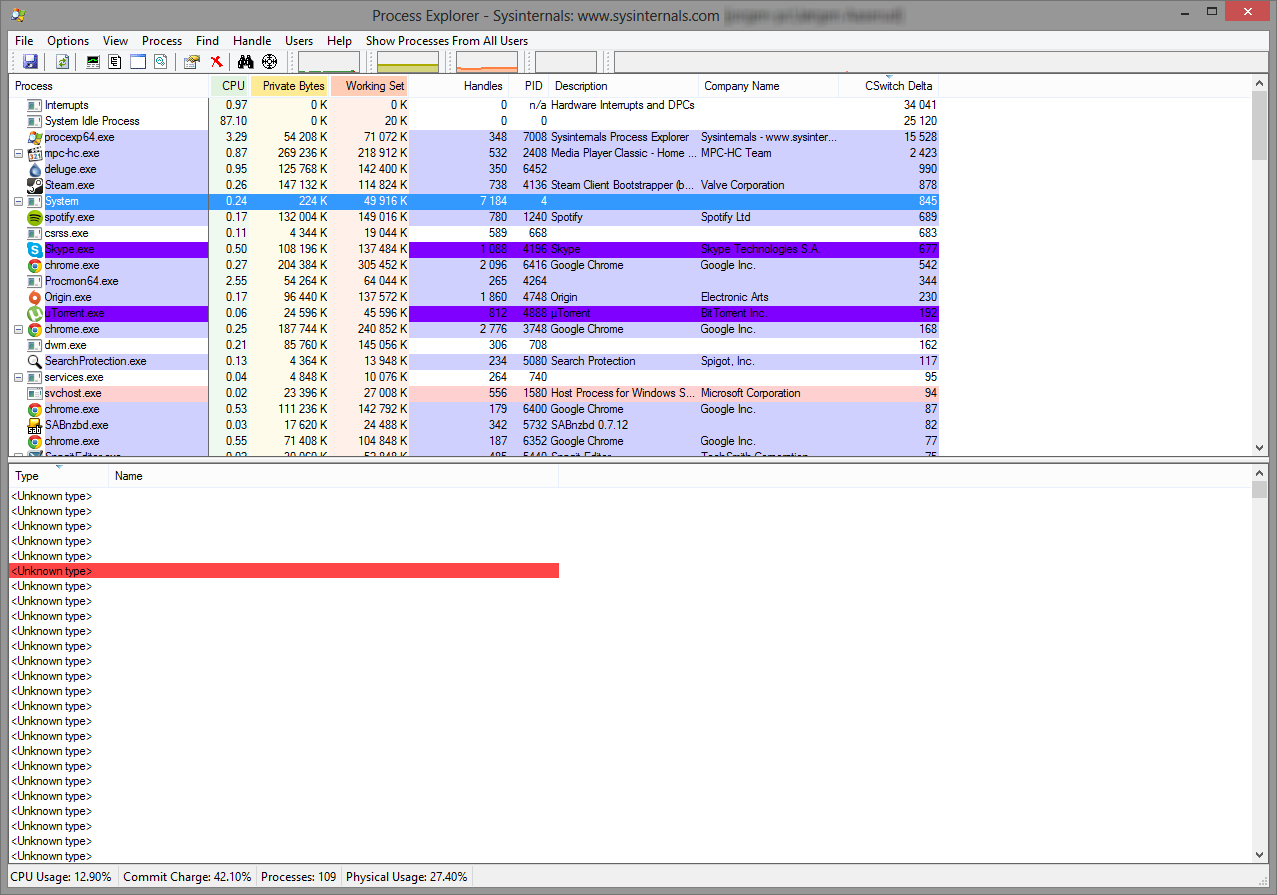Sort by the PID column header
This screenshot has height=895, width=1277.
coord(530,86)
